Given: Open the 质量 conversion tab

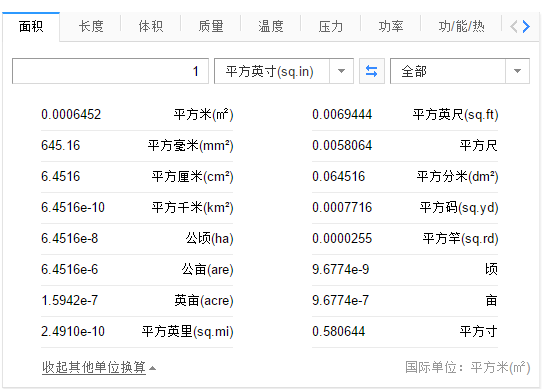Looking at the screenshot, I should [211, 26].
